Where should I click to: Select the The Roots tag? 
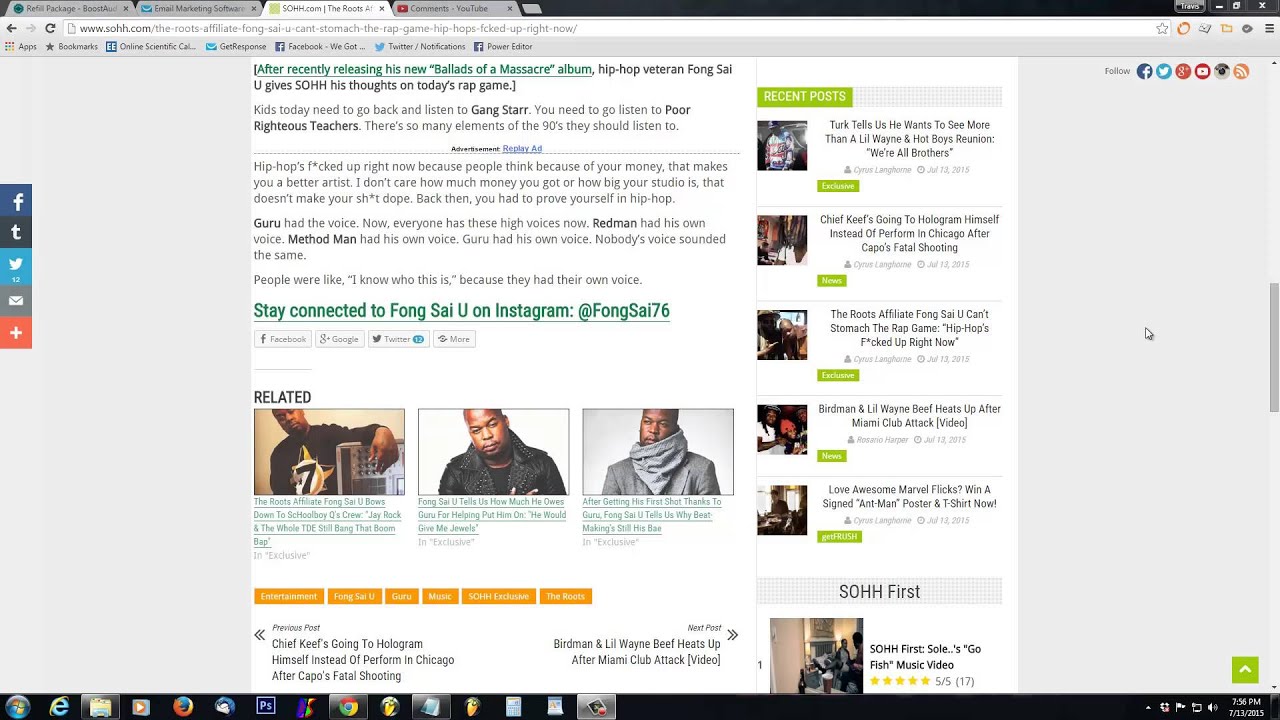pyautogui.click(x=565, y=596)
